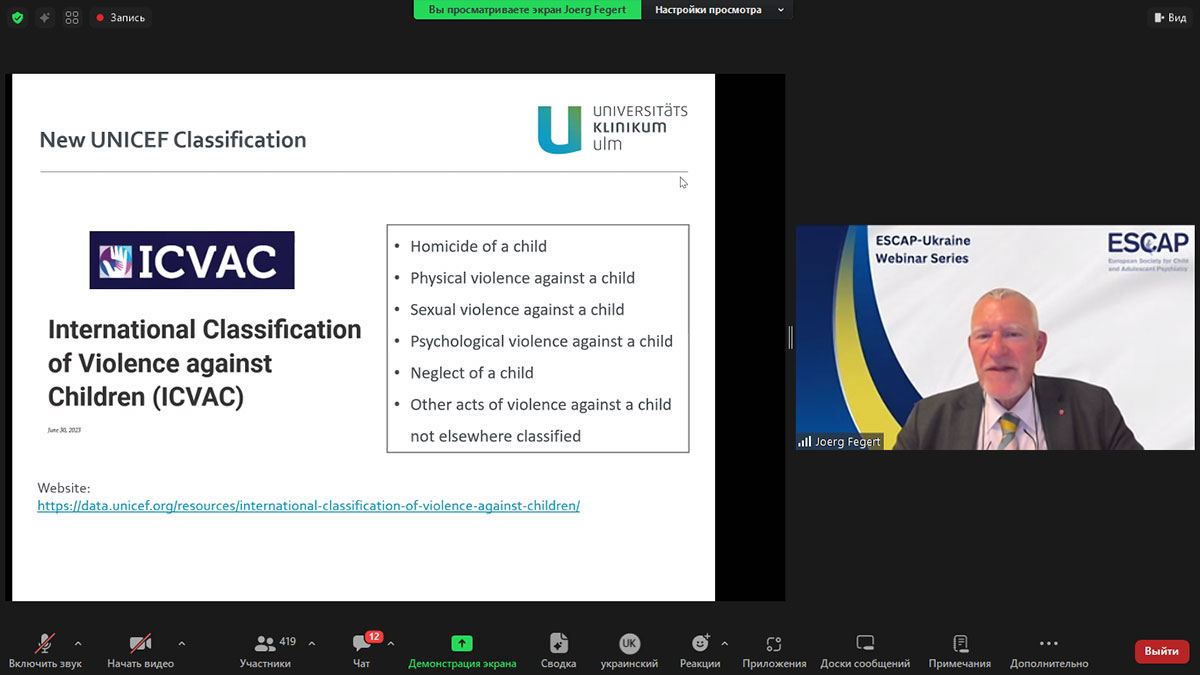1200x675 pixels.
Task: Expand reactions options arrow
Action: (x=724, y=643)
